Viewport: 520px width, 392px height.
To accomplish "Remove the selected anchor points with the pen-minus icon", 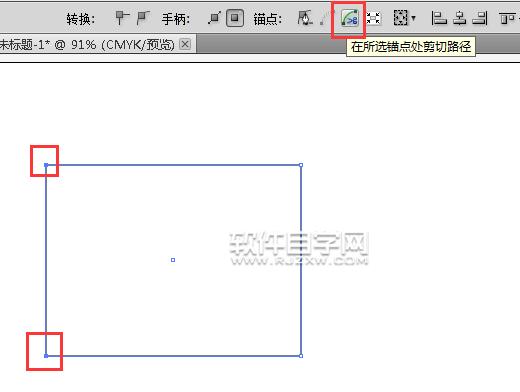I will [x=305, y=18].
